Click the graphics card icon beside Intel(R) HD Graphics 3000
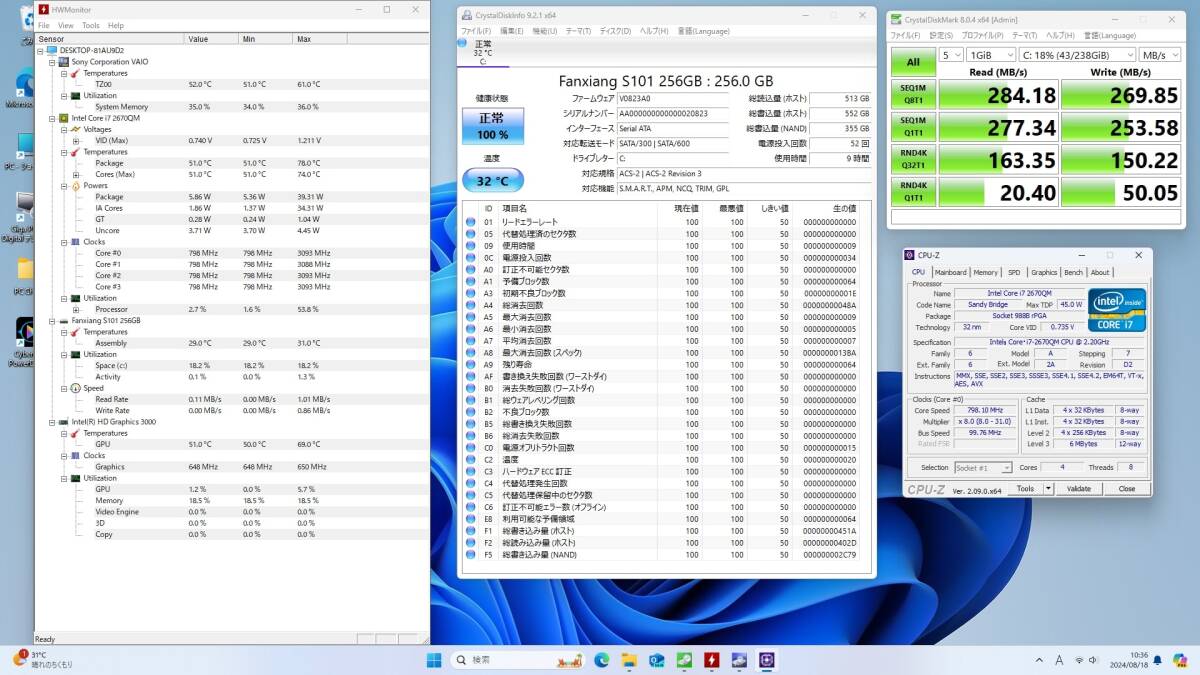Image resolution: width=1200 pixels, height=675 pixels. [x=64, y=422]
